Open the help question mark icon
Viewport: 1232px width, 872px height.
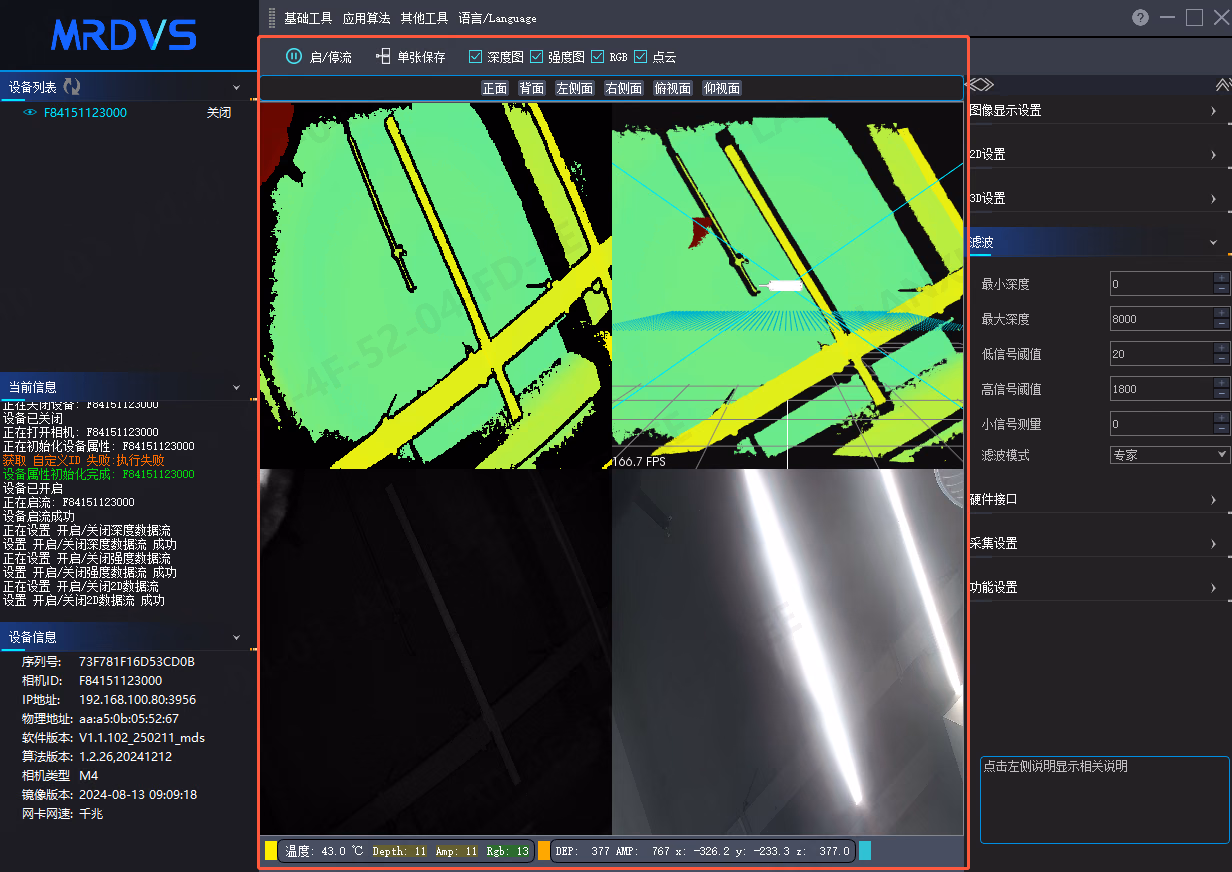click(1140, 17)
